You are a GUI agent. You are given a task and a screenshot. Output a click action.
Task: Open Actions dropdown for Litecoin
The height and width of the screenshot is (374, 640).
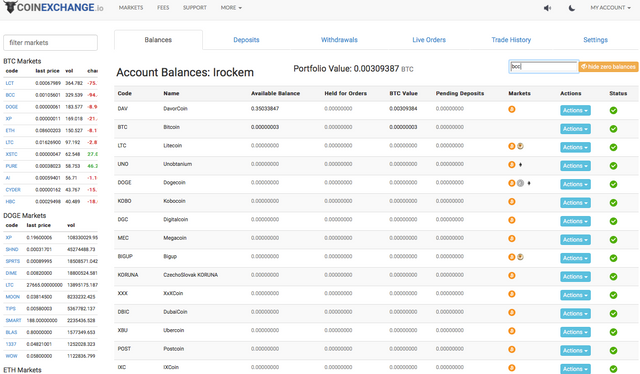click(575, 147)
